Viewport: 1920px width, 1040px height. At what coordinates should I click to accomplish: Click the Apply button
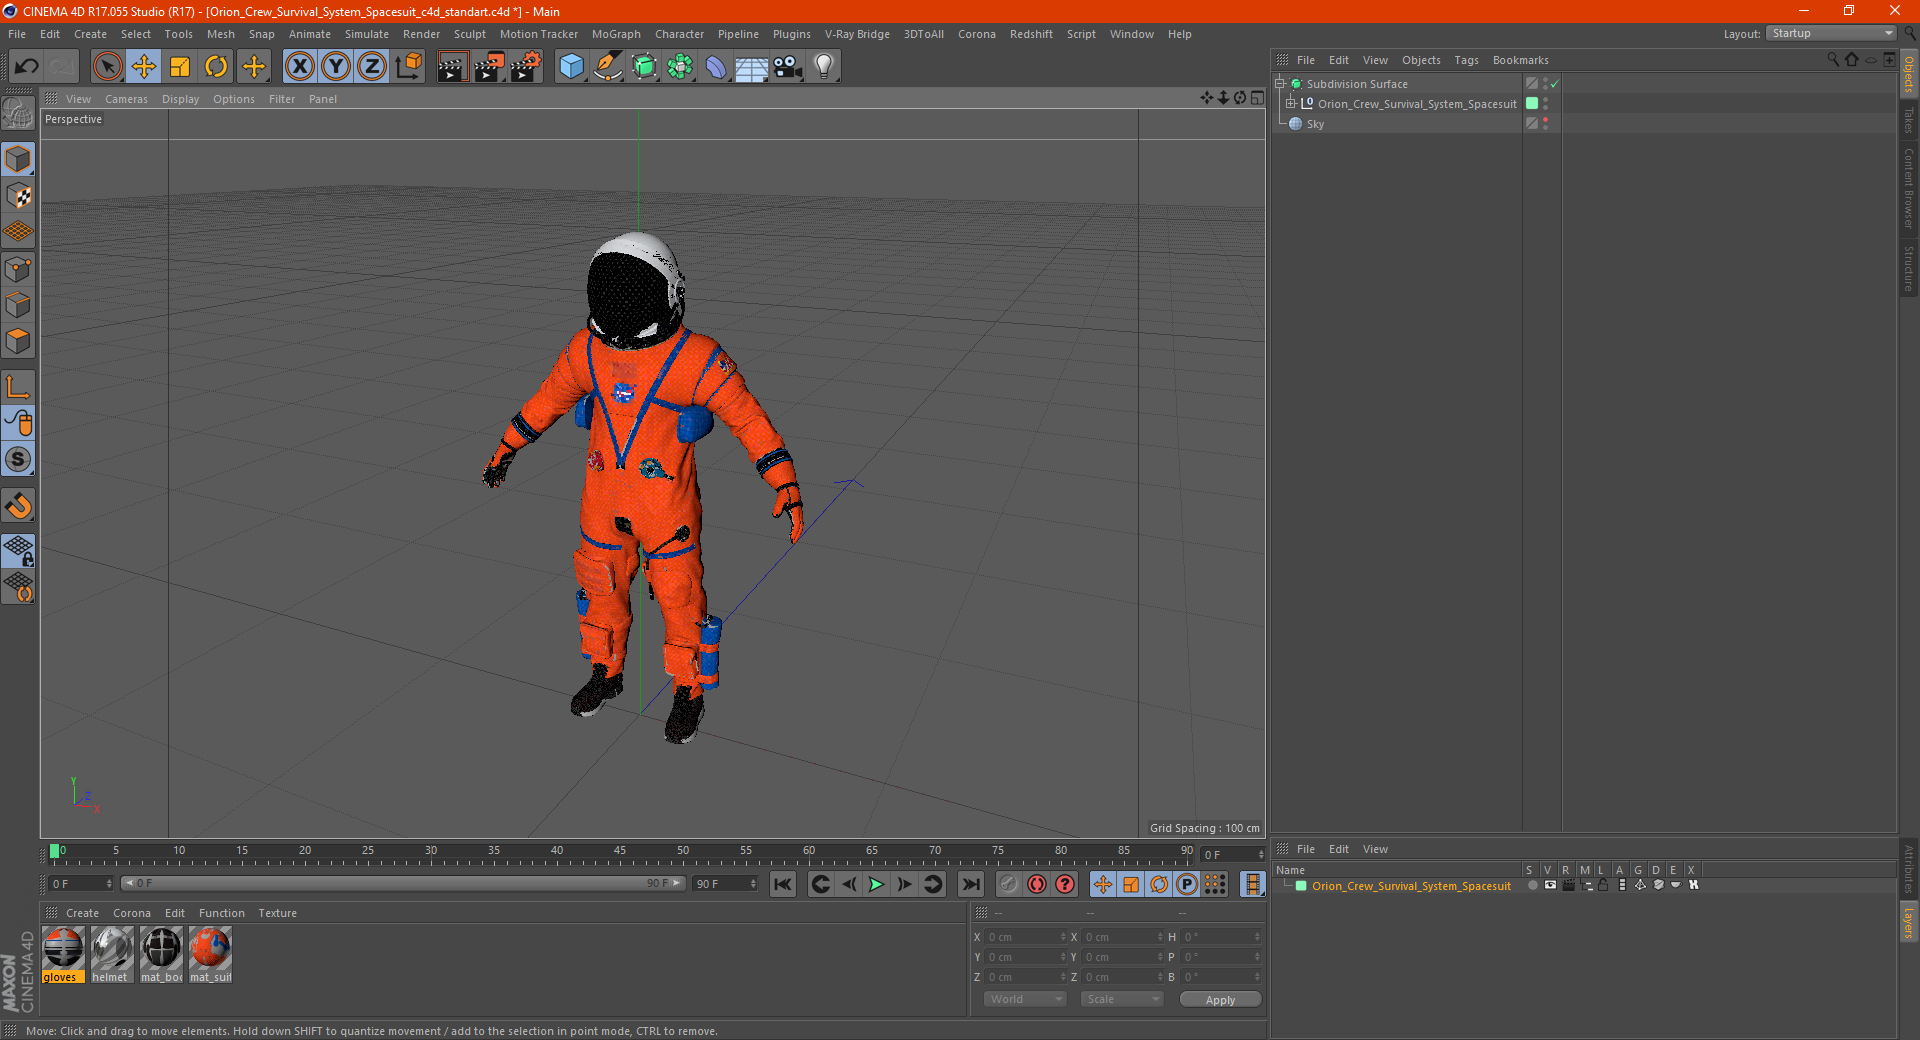tap(1220, 999)
